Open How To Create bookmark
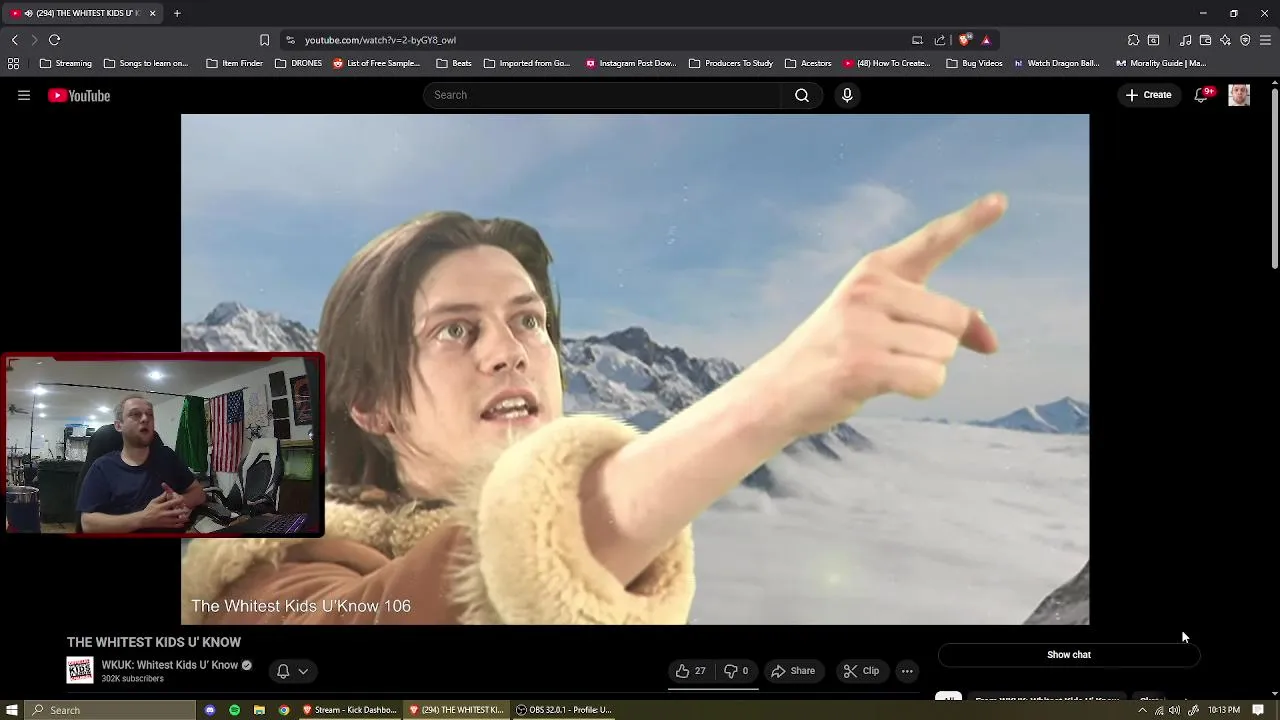The image size is (1280, 720). pos(887,63)
